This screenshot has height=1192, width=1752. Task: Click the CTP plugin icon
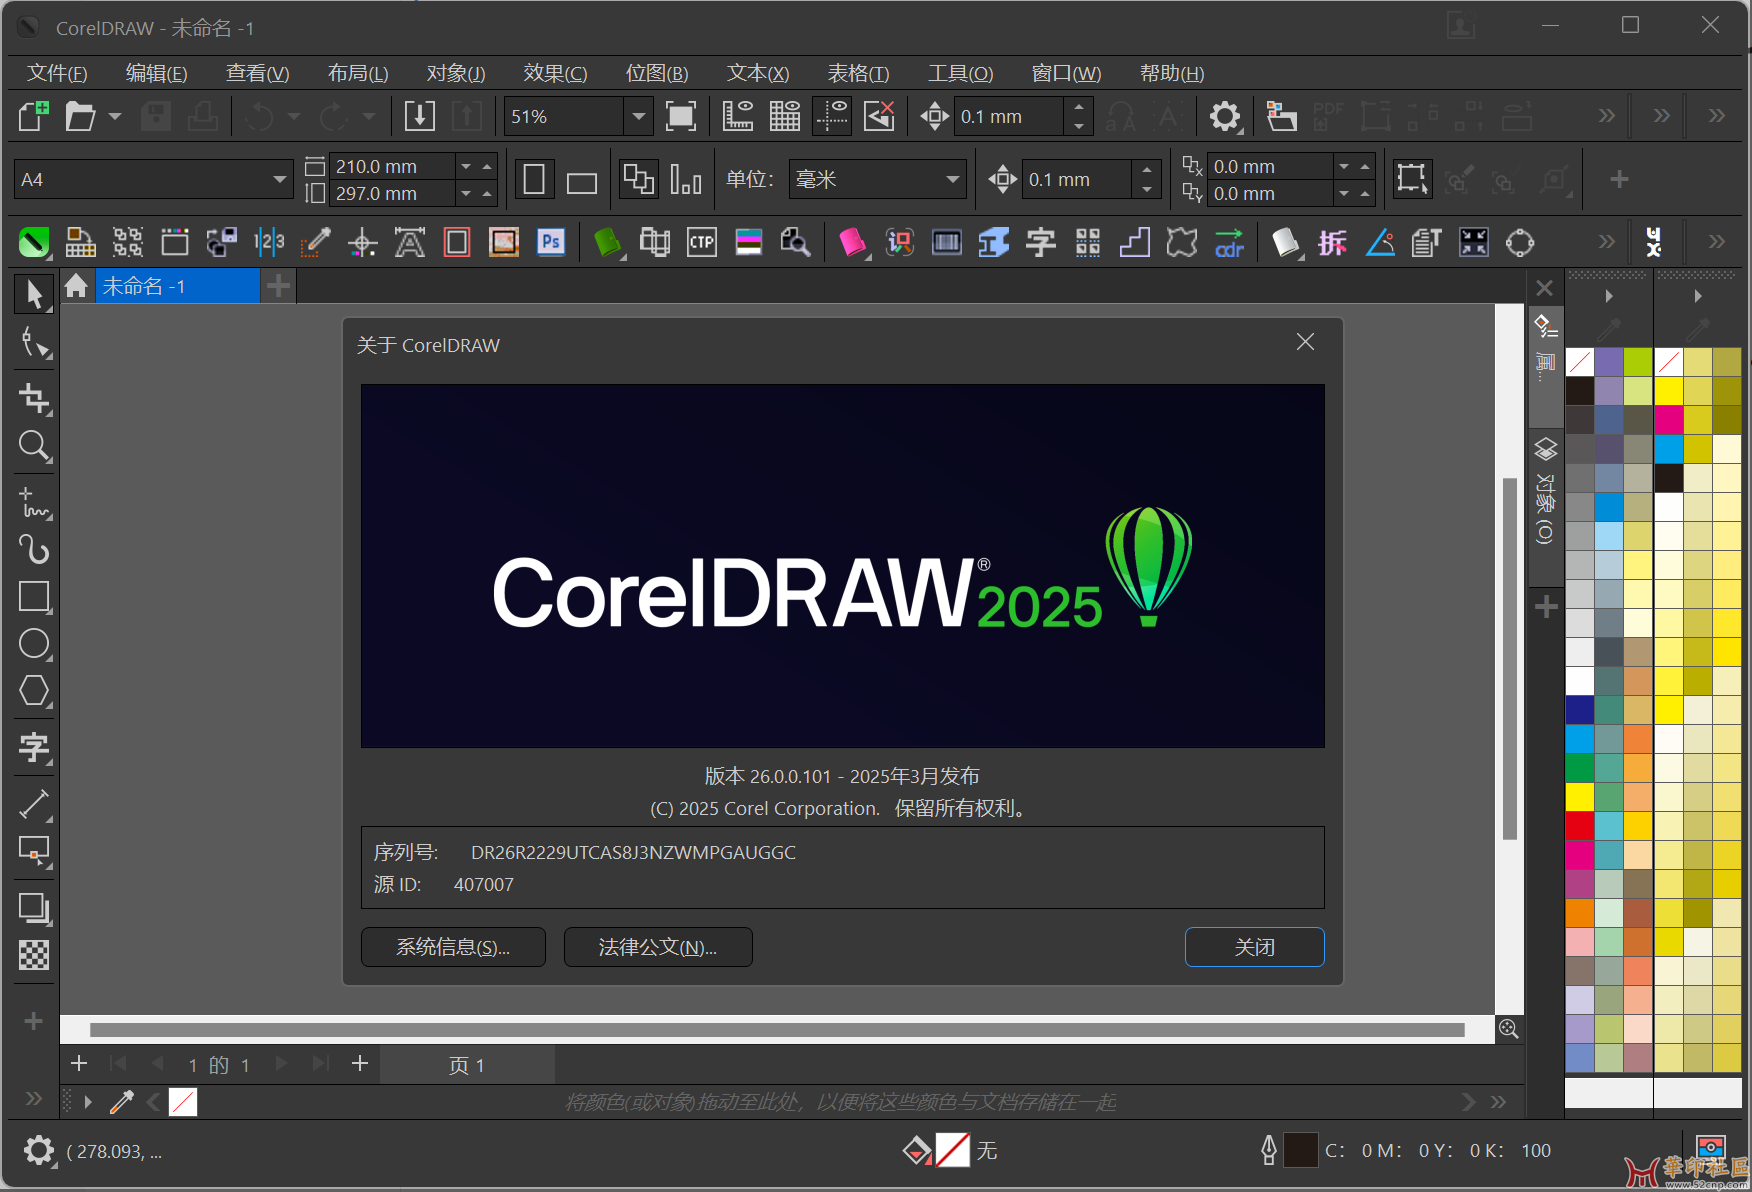tap(702, 242)
